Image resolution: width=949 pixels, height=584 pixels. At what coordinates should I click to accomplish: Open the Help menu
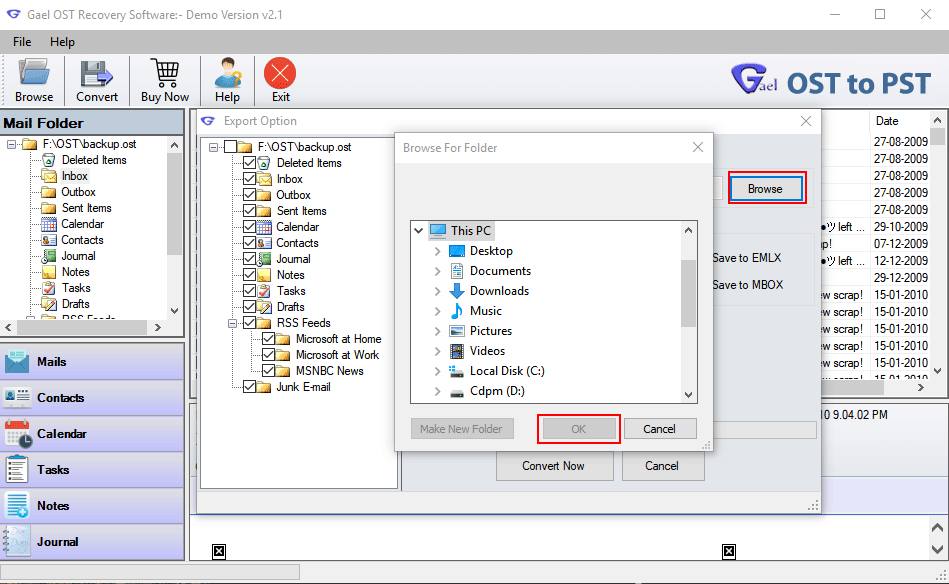(62, 42)
